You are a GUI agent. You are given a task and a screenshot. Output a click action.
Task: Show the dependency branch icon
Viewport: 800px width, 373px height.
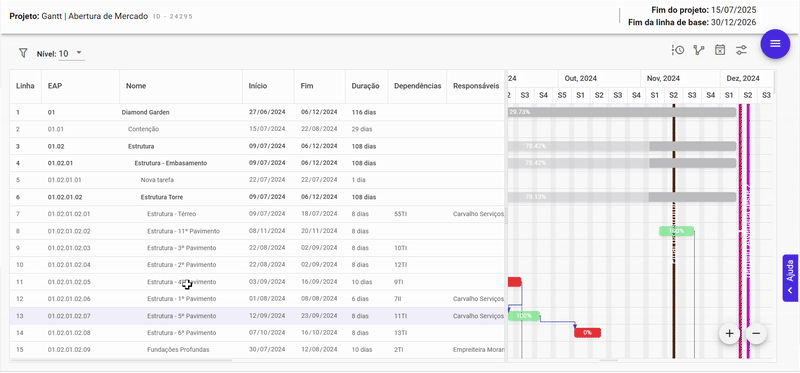(x=698, y=50)
